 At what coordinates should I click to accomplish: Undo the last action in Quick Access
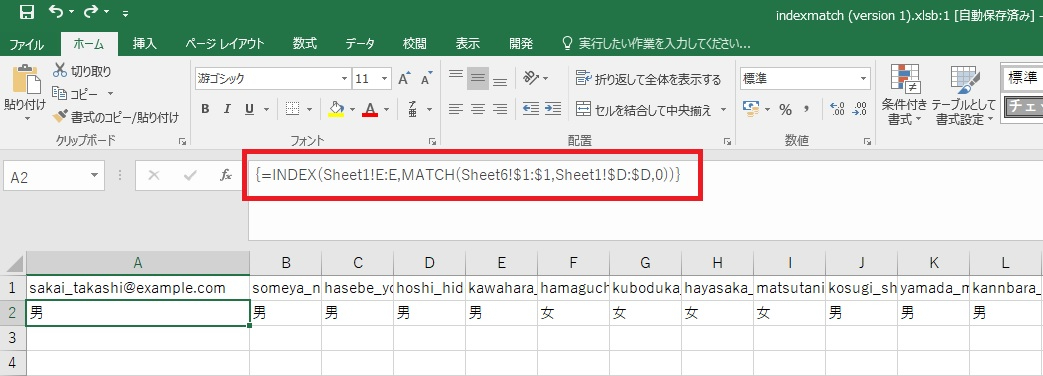55,12
